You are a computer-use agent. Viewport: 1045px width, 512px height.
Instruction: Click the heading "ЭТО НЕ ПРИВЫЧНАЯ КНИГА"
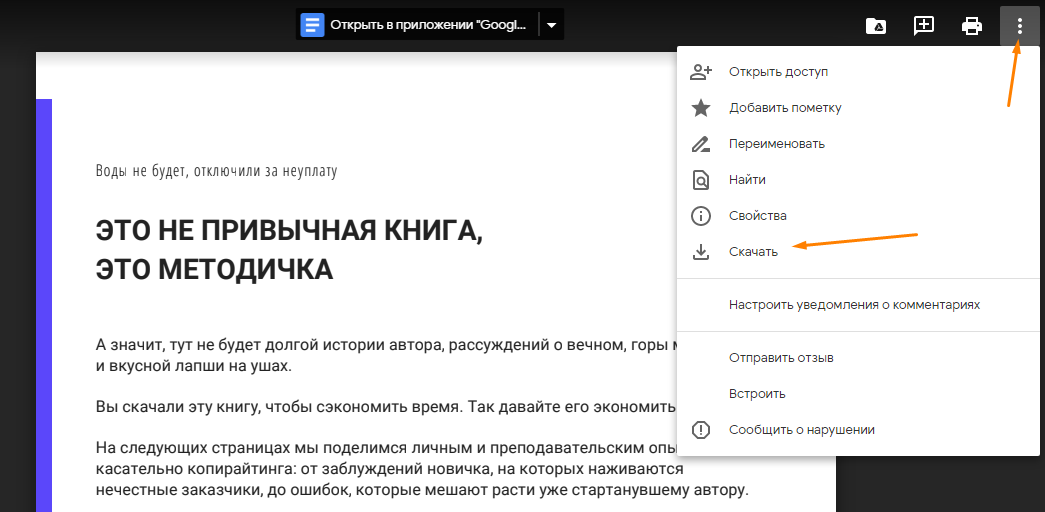[289, 231]
